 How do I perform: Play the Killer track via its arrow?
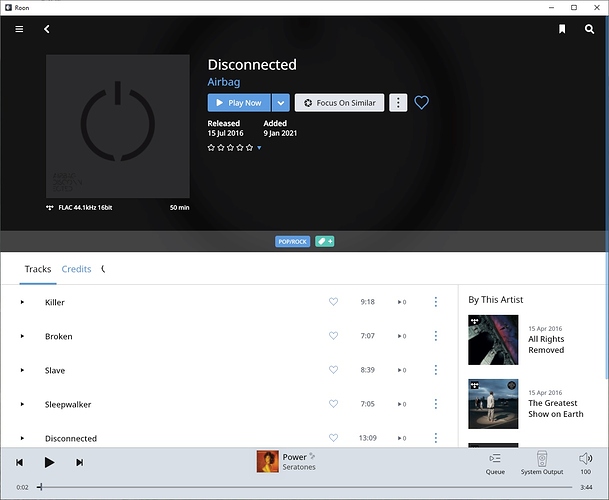22,302
